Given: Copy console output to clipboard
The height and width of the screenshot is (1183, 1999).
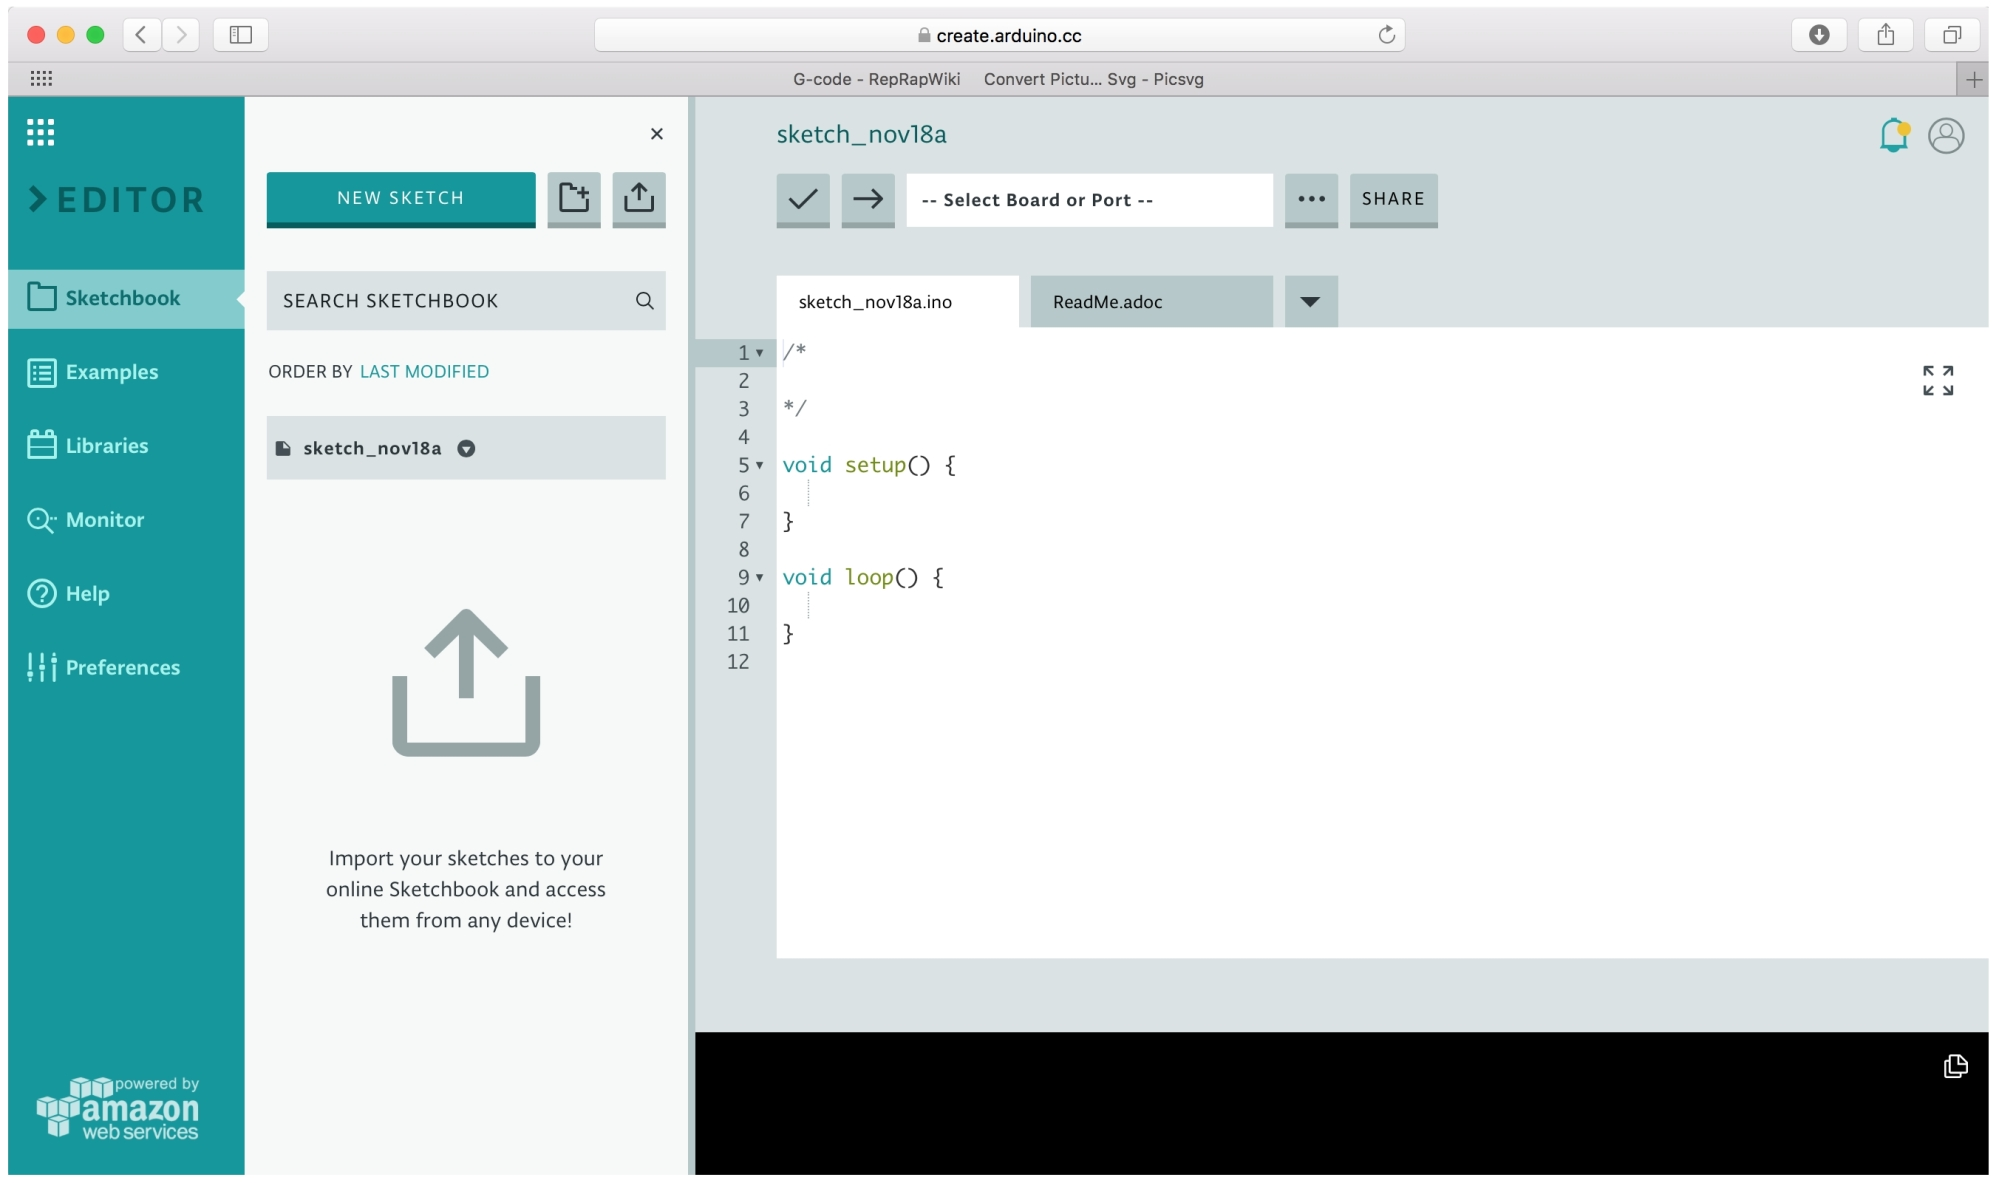Looking at the screenshot, I should (x=1955, y=1066).
